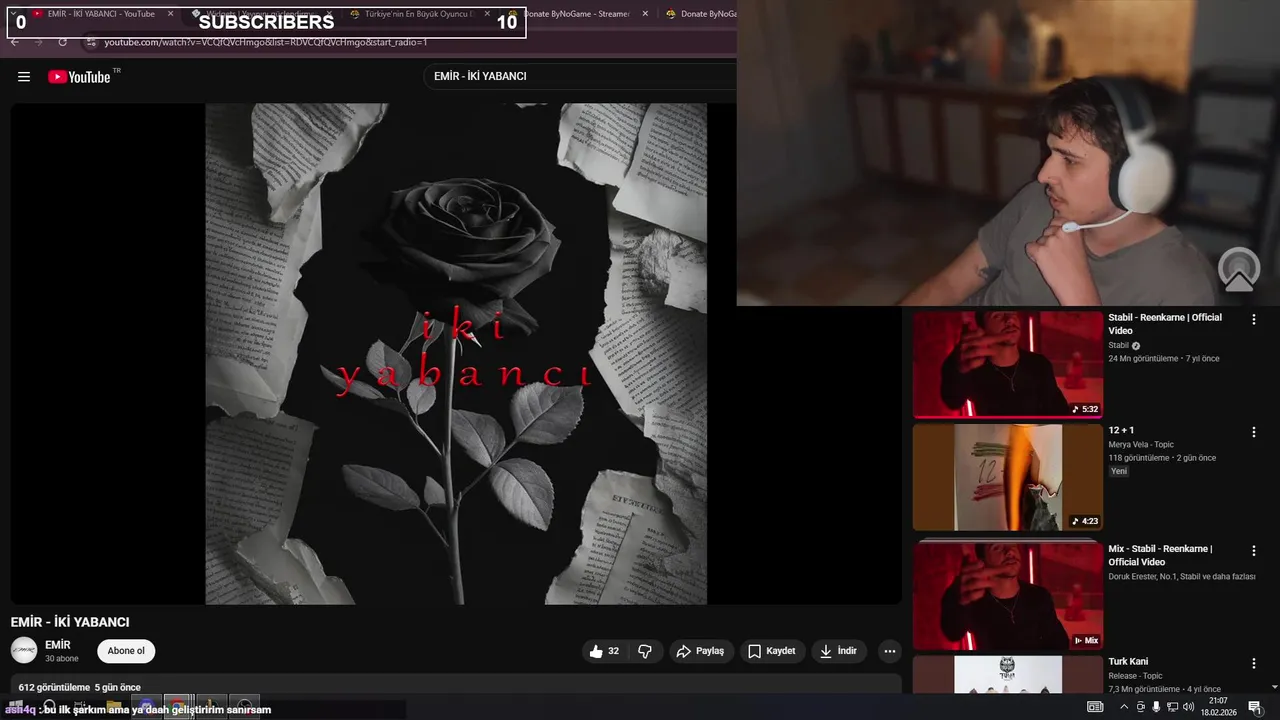
Task: Click the İndir download button
Action: [x=839, y=651]
